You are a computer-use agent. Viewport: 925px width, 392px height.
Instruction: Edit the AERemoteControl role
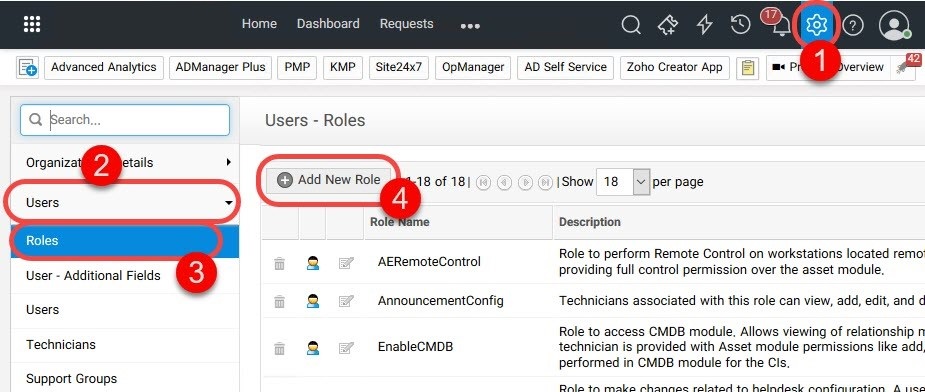[346, 263]
